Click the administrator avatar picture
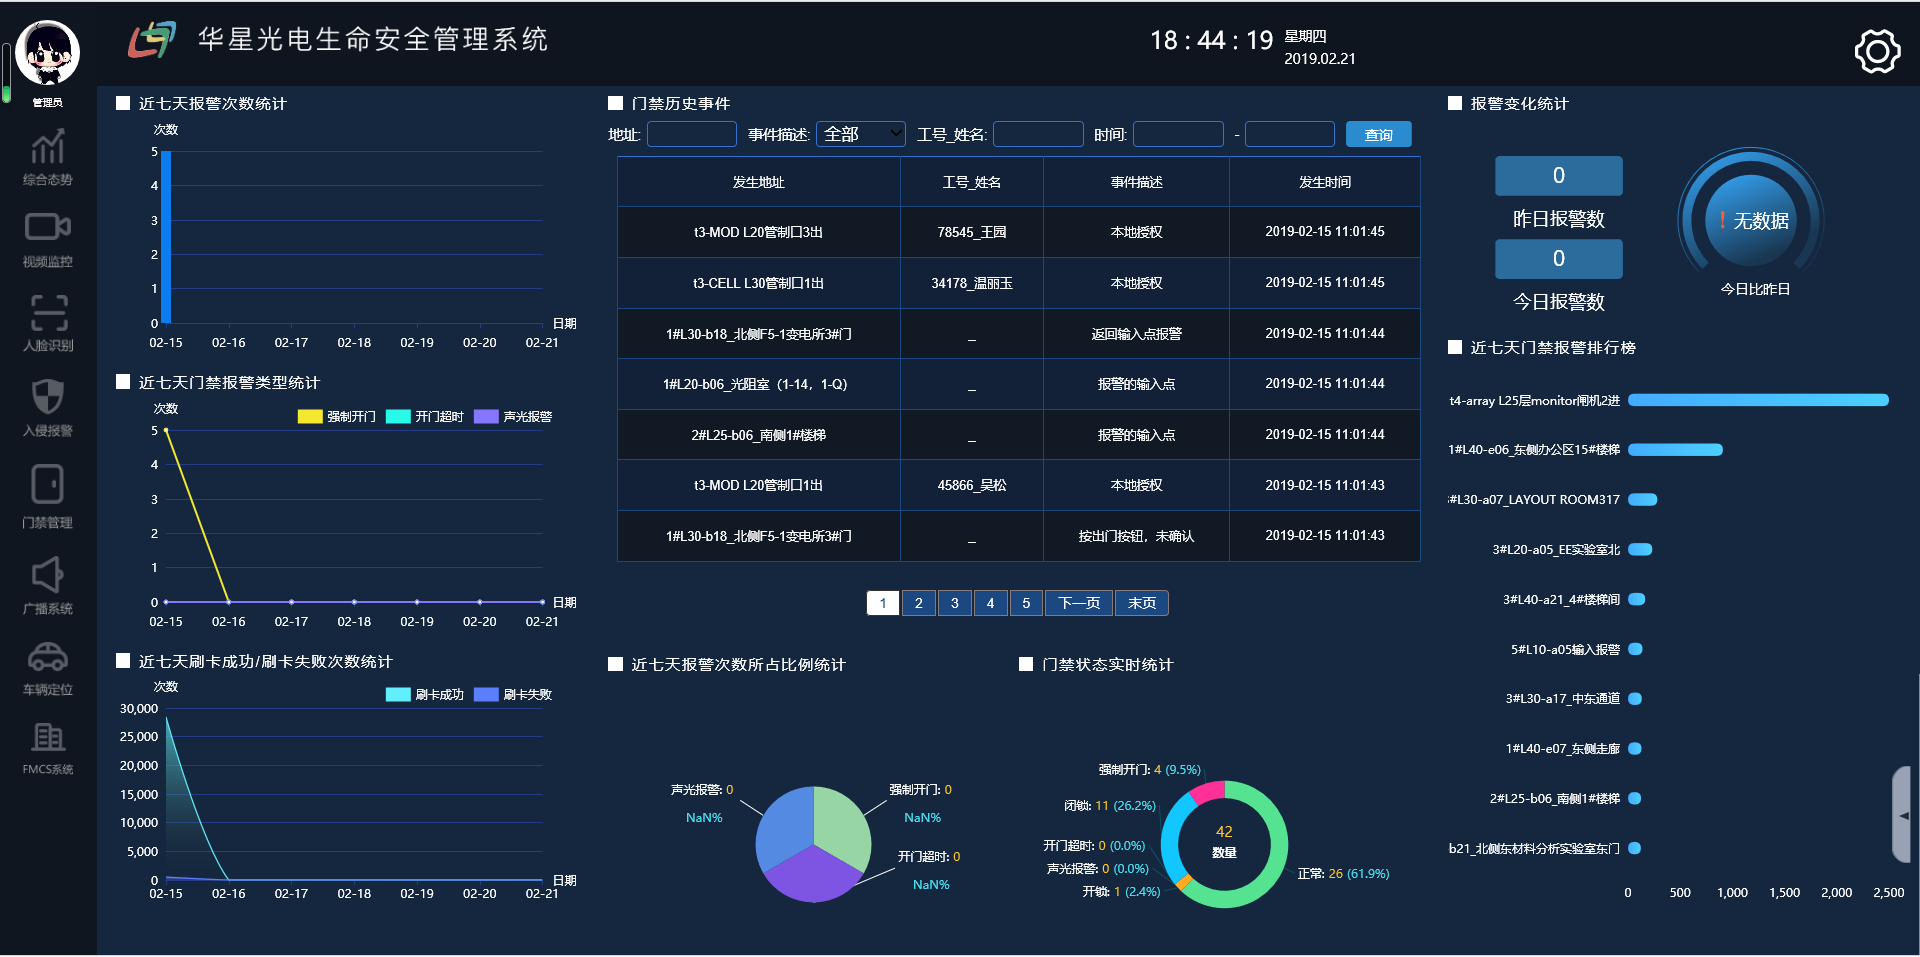This screenshot has width=1920, height=957. pos(47,53)
